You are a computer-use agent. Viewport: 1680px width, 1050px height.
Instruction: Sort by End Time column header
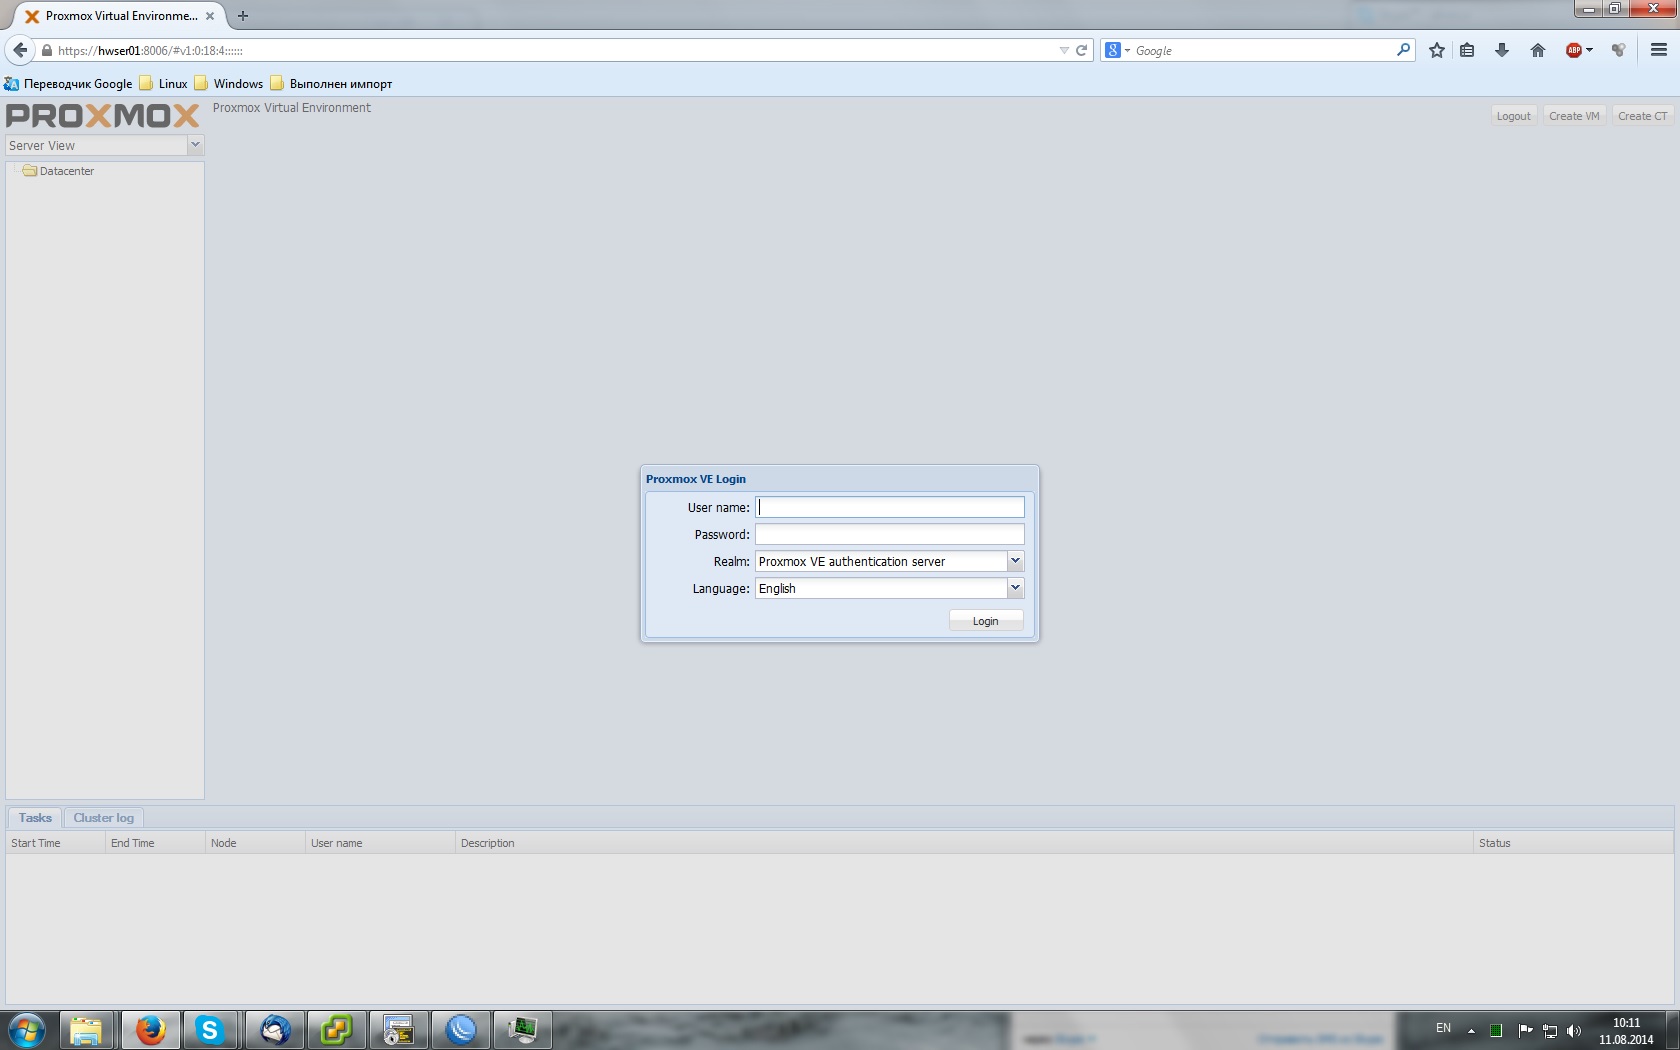point(155,843)
